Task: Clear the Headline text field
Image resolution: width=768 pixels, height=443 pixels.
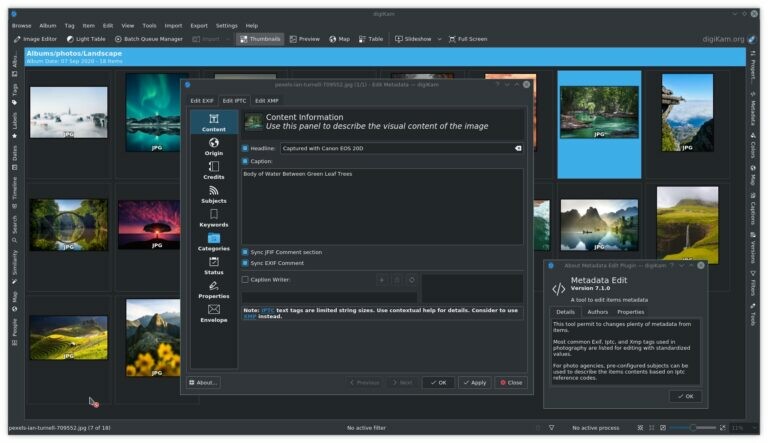Action: (x=518, y=148)
